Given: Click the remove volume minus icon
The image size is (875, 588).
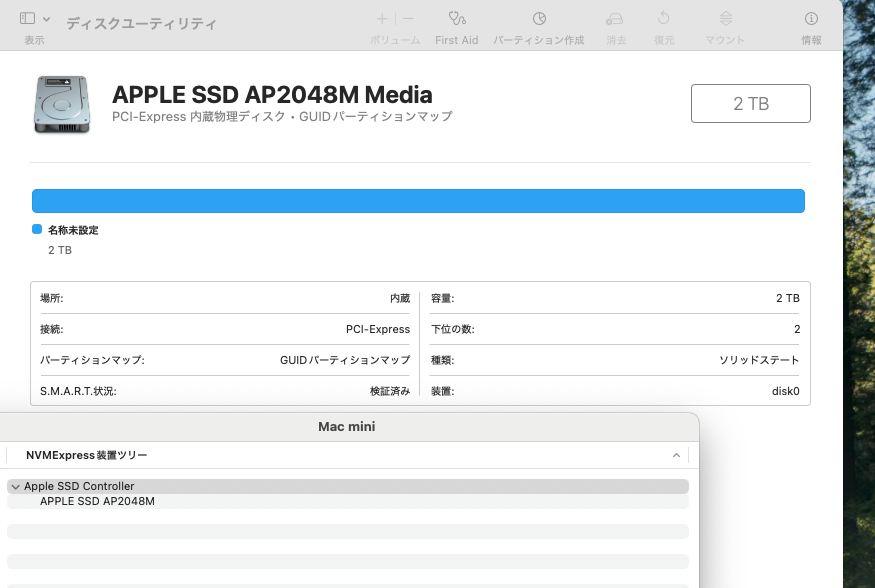Looking at the screenshot, I should click(x=408, y=19).
